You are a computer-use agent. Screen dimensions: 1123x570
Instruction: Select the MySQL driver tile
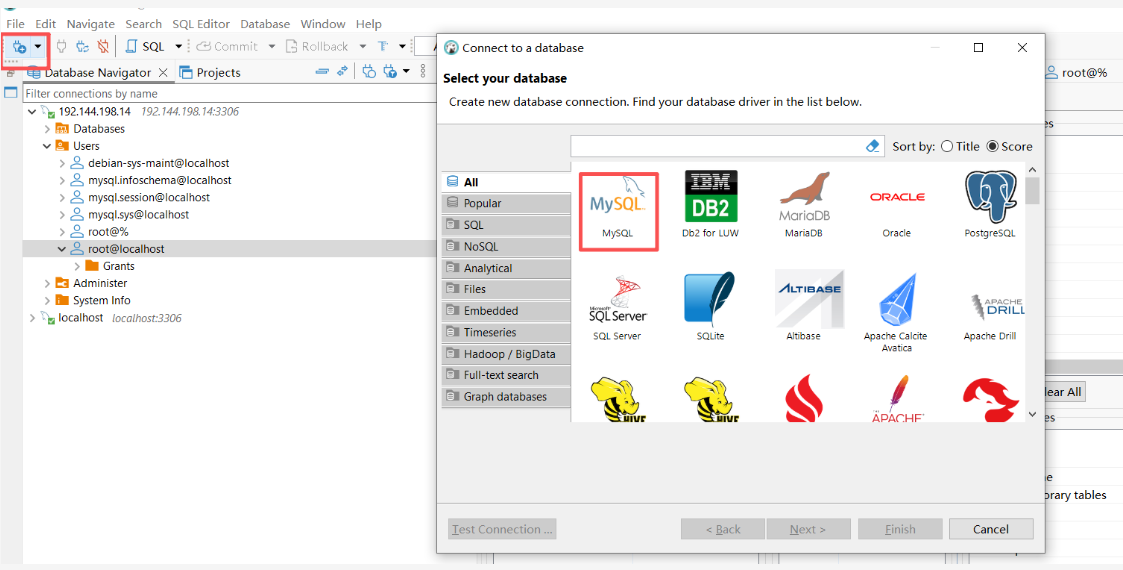pos(618,211)
